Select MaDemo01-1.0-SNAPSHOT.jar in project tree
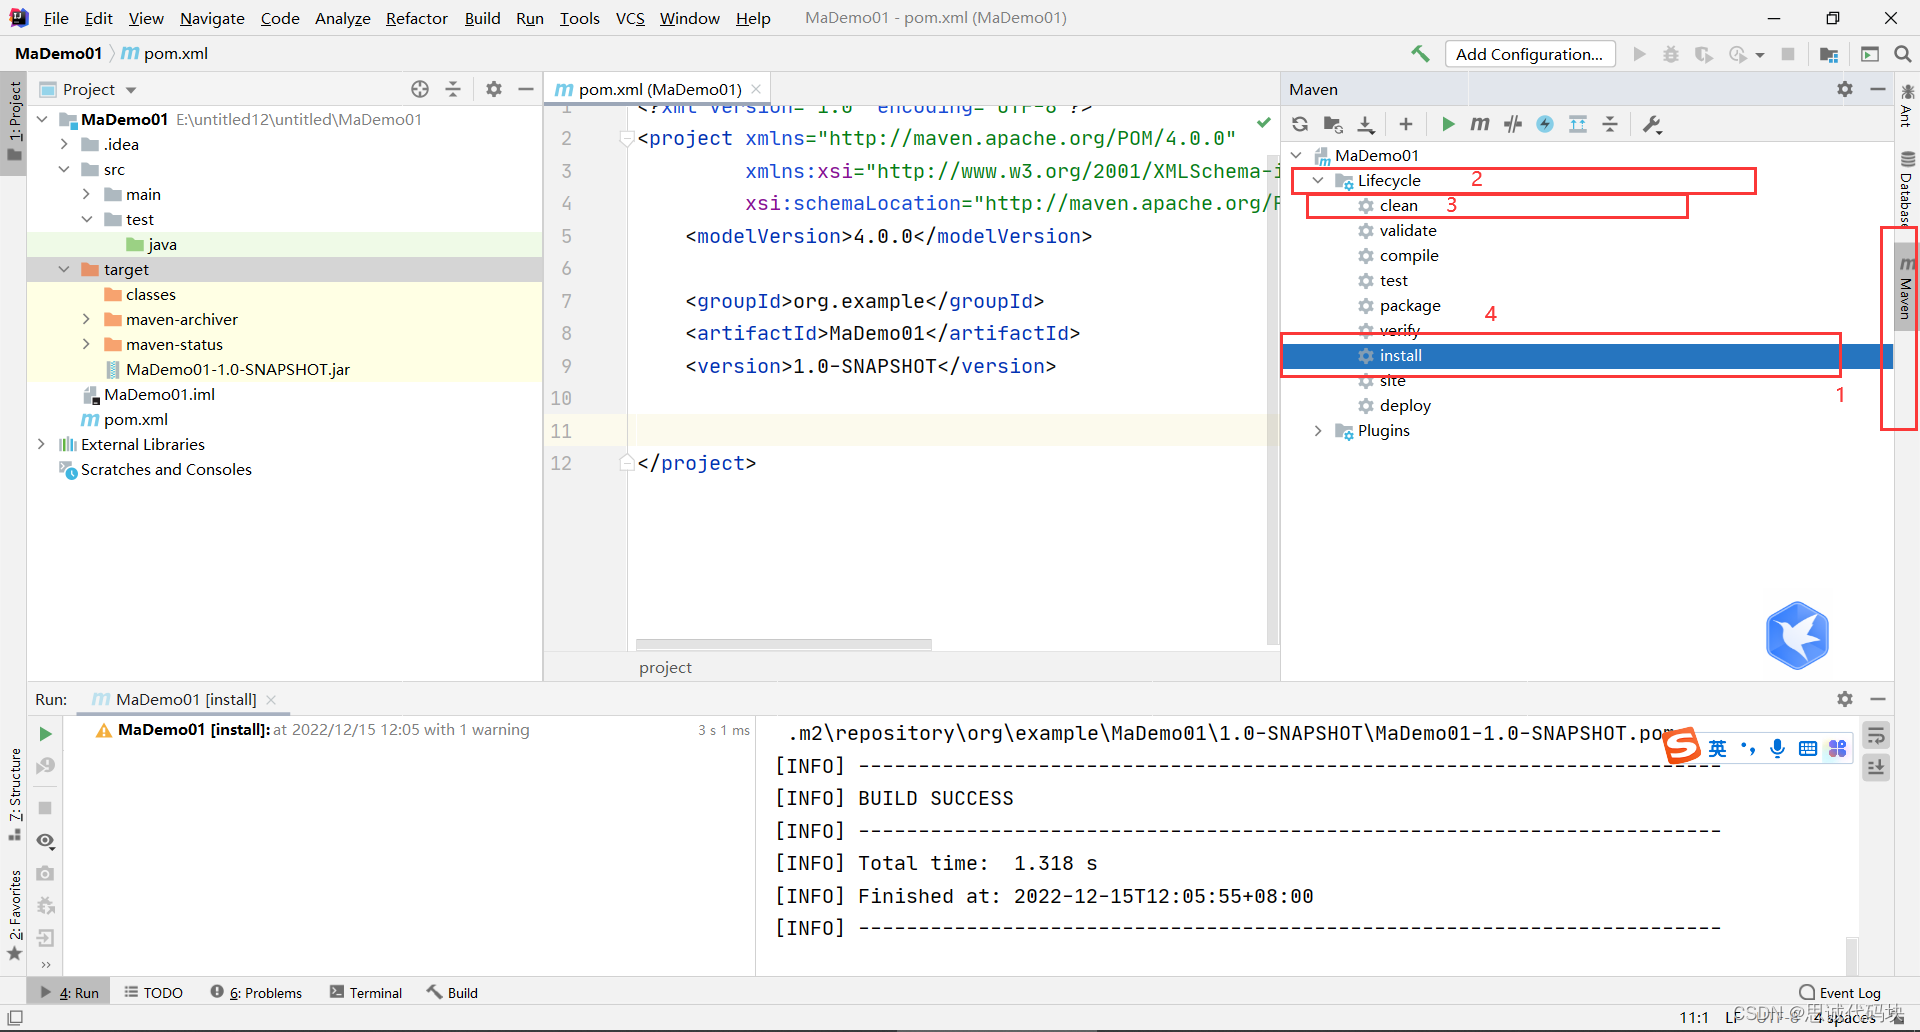Screen dimensions: 1920x1032 point(238,369)
